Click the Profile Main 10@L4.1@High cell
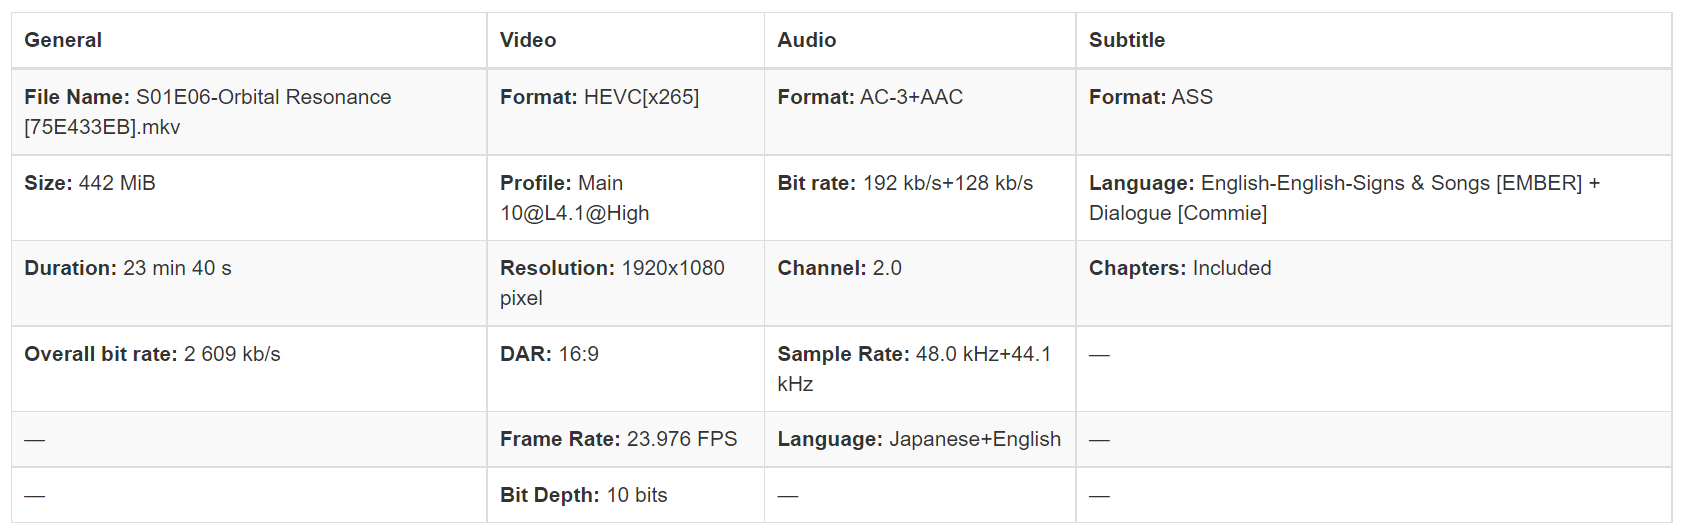This screenshot has height=532, width=1683. [x=575, y=198]
